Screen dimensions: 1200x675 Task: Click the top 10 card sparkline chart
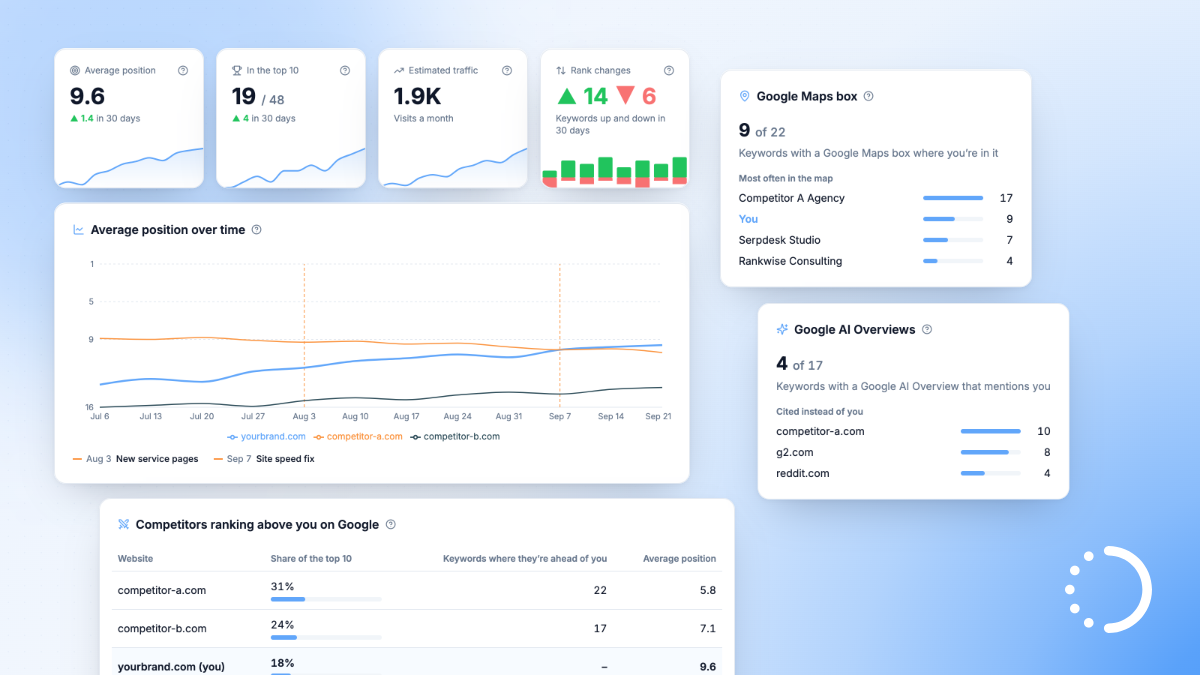coord(291,167)
